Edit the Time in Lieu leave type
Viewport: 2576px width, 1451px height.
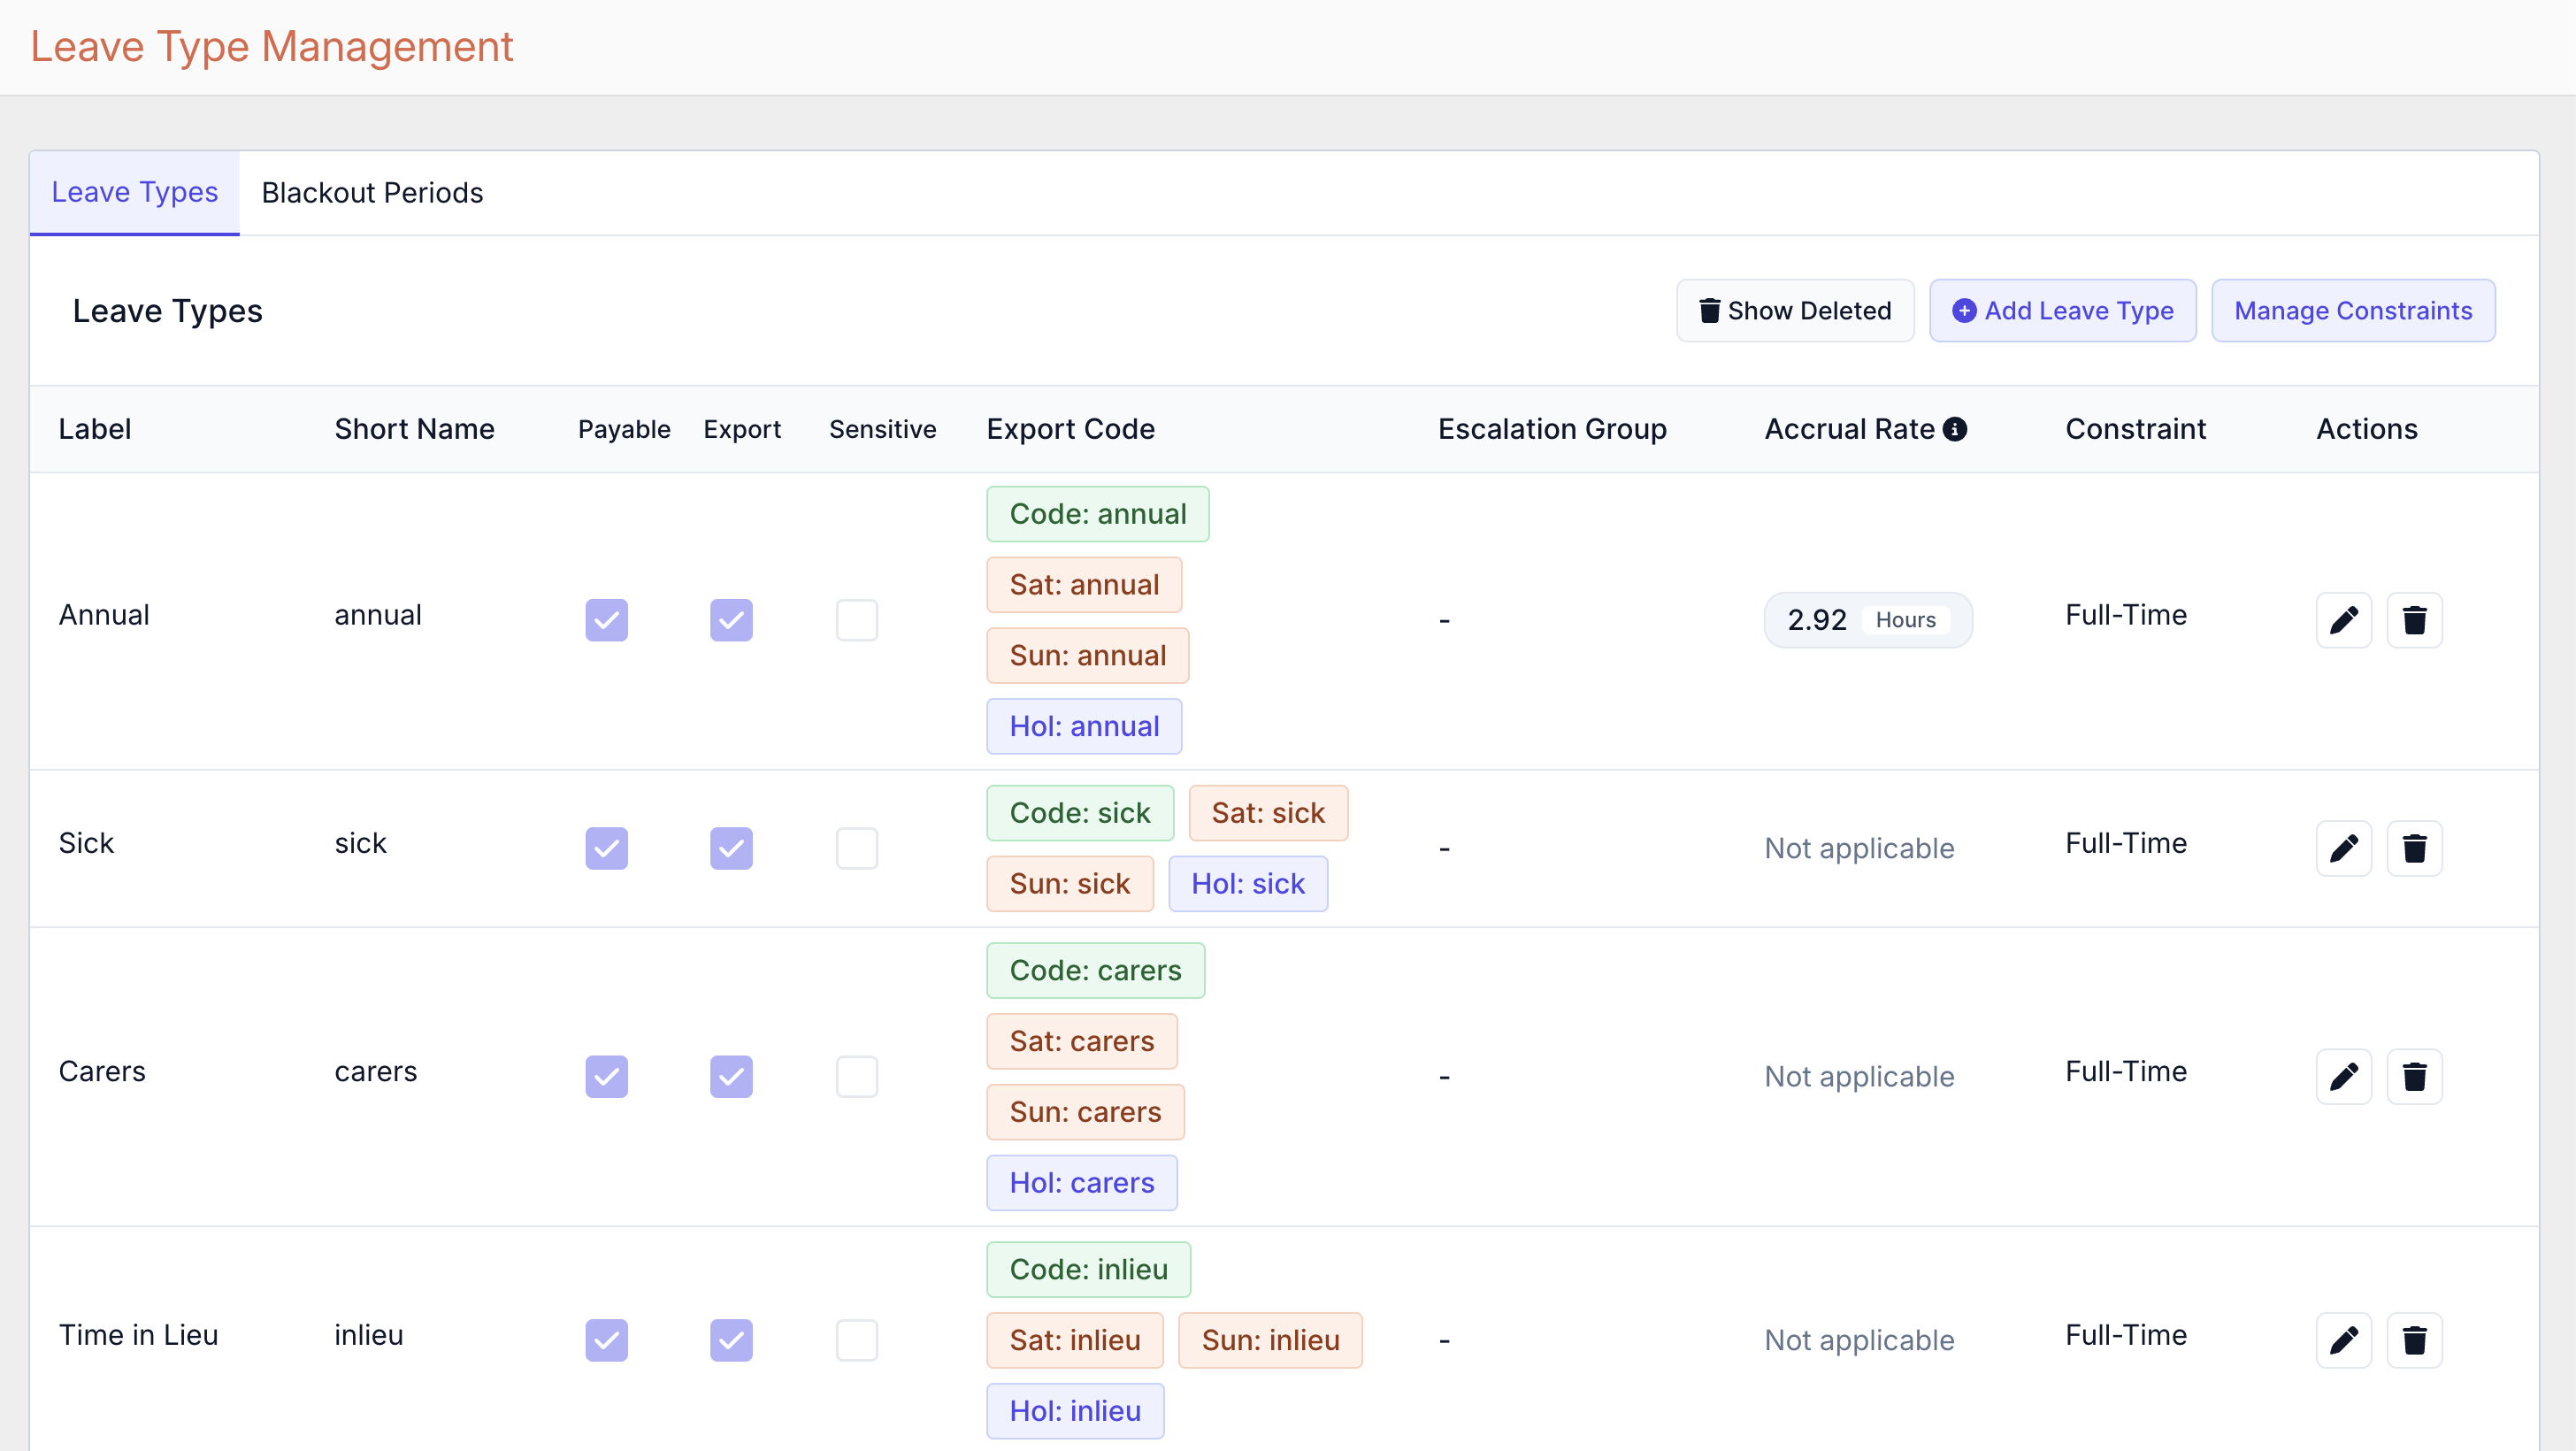(x=2343, y=1340)
